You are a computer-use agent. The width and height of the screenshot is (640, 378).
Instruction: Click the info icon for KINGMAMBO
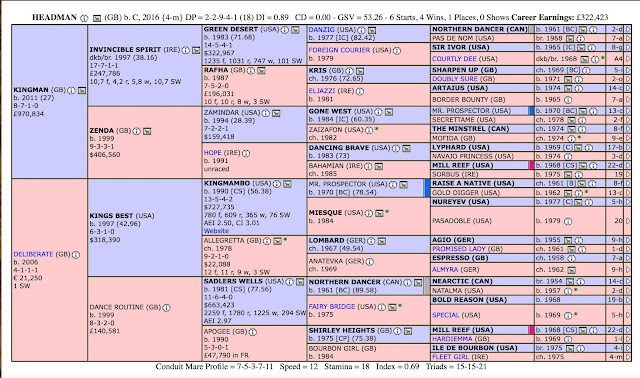(277, 184)
